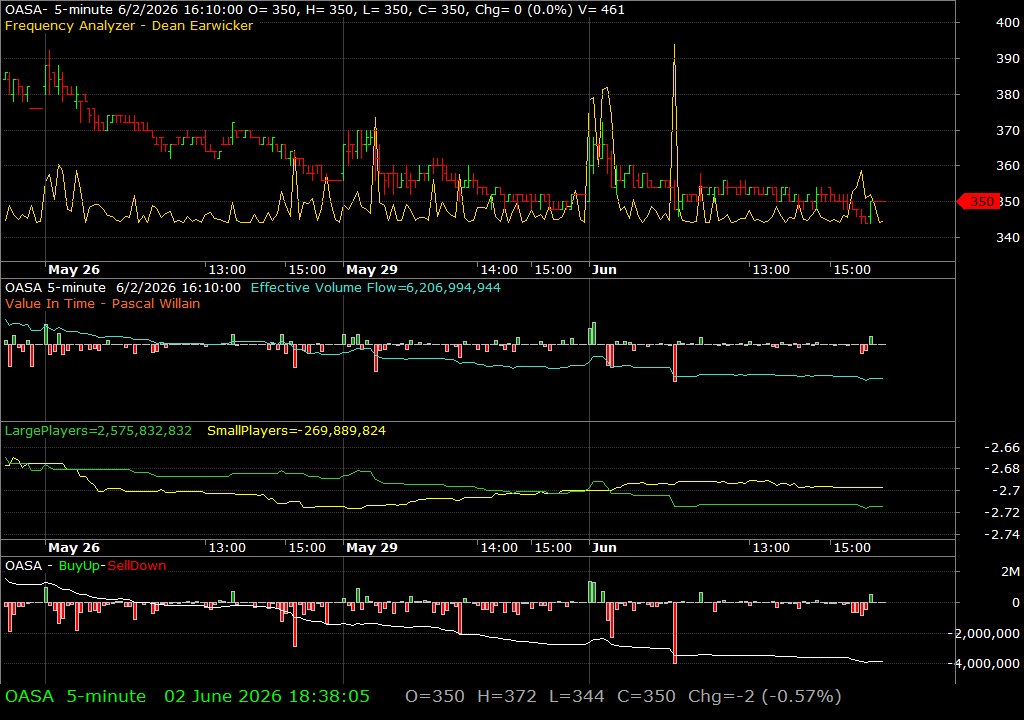Viewport: 1024px width, 720px height.
Task: Click the L=344 value in the status bar
Action: tap(577, 696)
